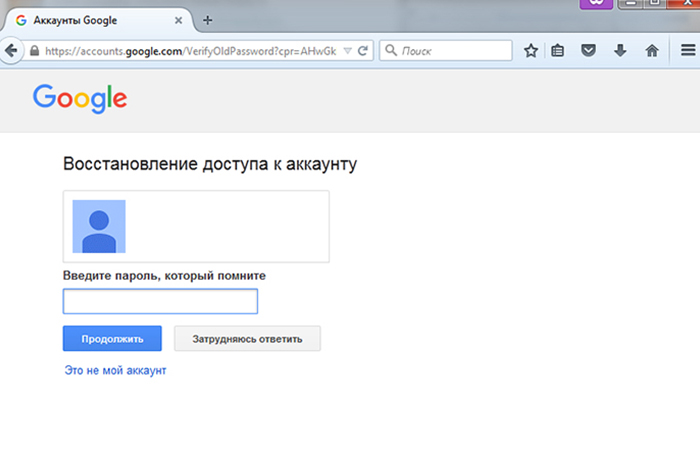Select the Аккаунты Google tab
This screenshot has height=450, width=700.
98,21
